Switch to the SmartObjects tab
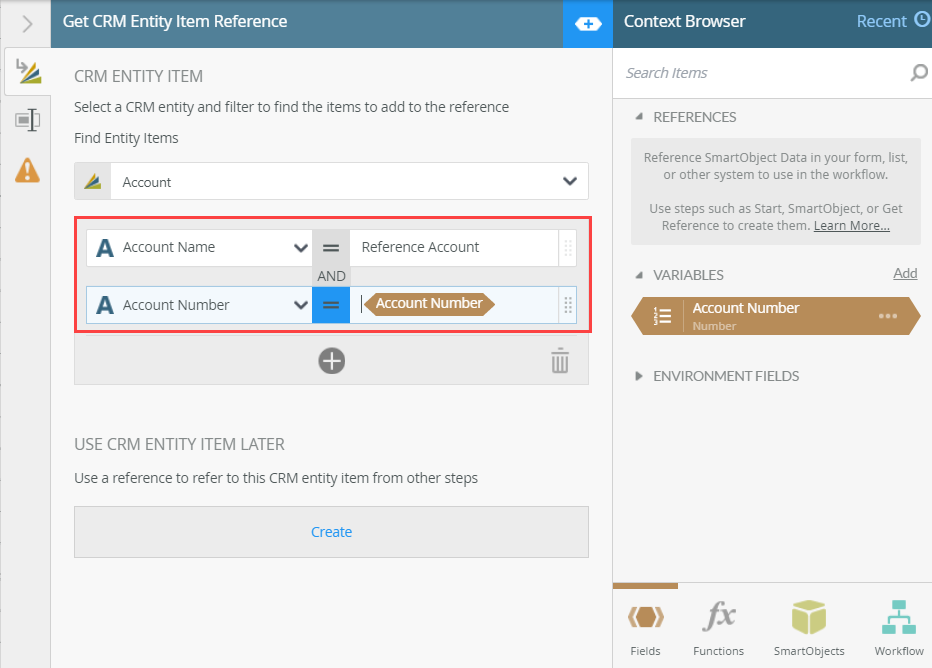 [x=808, y=628]
